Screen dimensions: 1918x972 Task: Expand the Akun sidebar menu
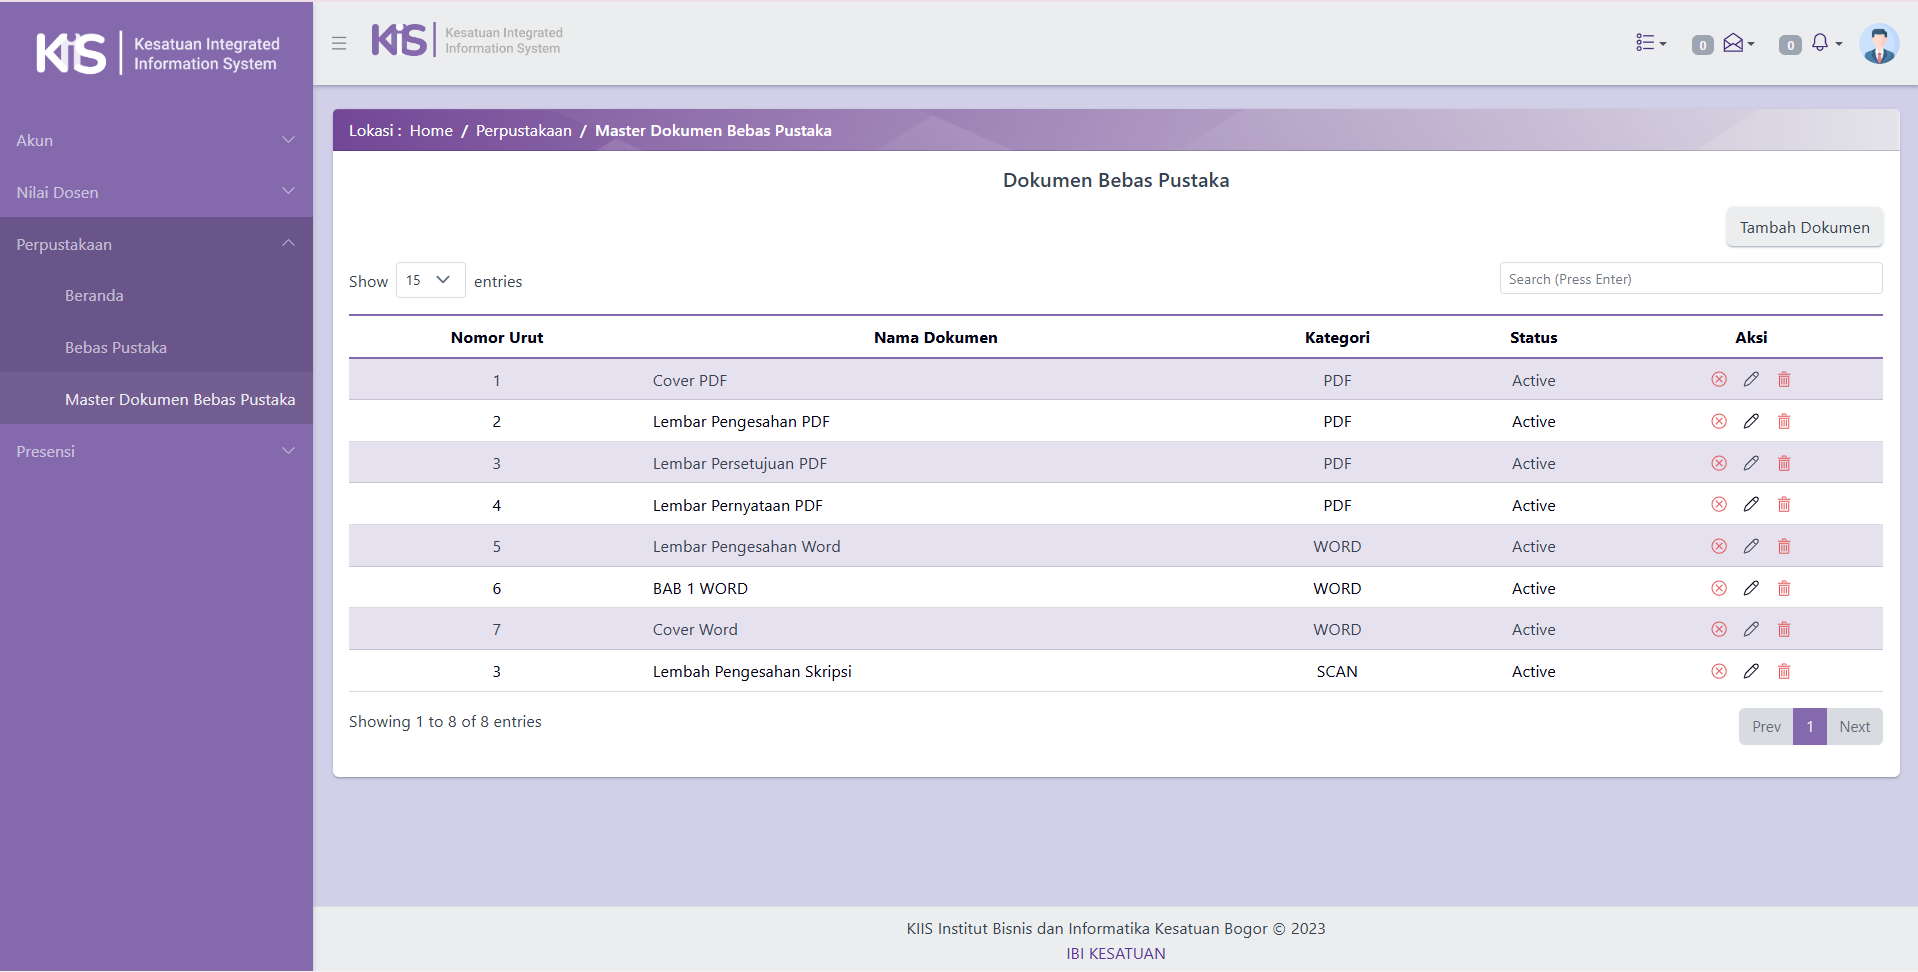point(156,141)
